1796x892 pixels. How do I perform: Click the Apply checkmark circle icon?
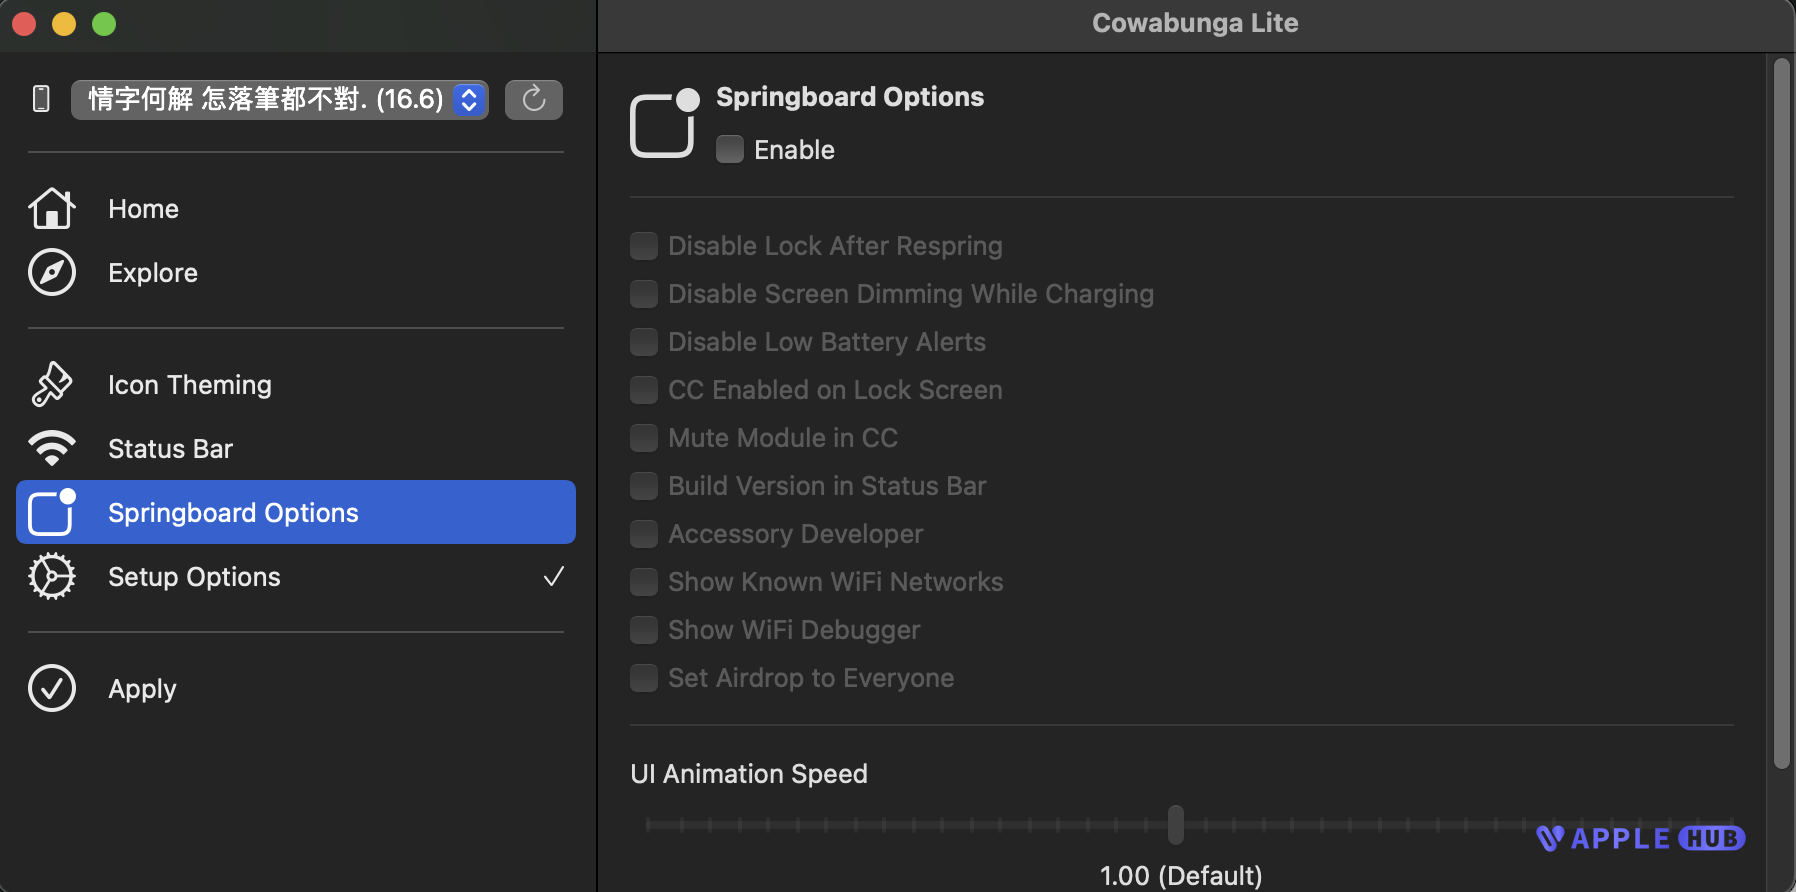(52, 689)
